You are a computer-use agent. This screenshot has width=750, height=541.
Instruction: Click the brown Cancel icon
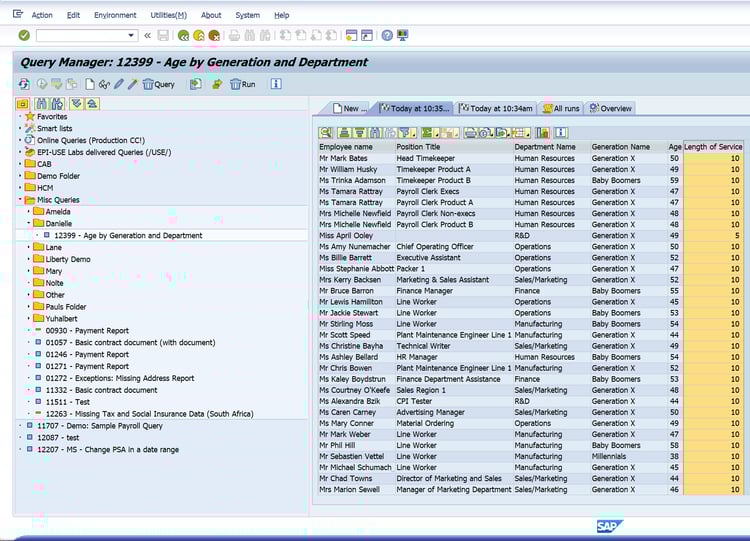tap(214, 35)
